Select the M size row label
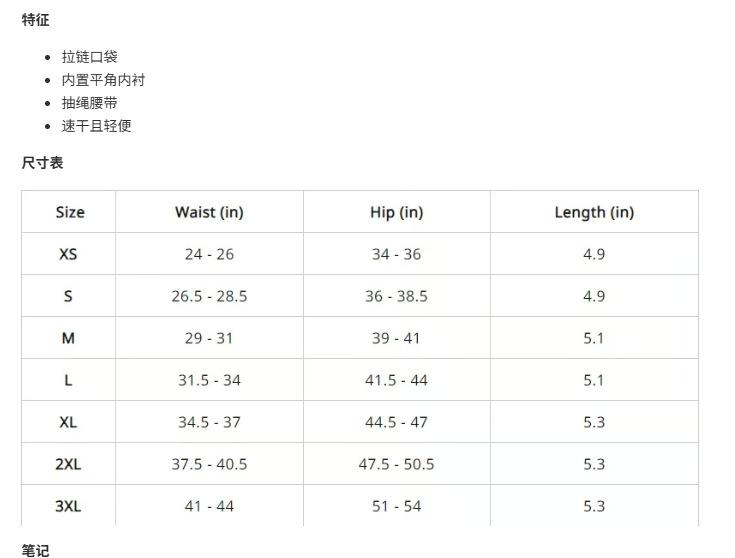This screenshot has width=735, height=558. pos(68,338)
